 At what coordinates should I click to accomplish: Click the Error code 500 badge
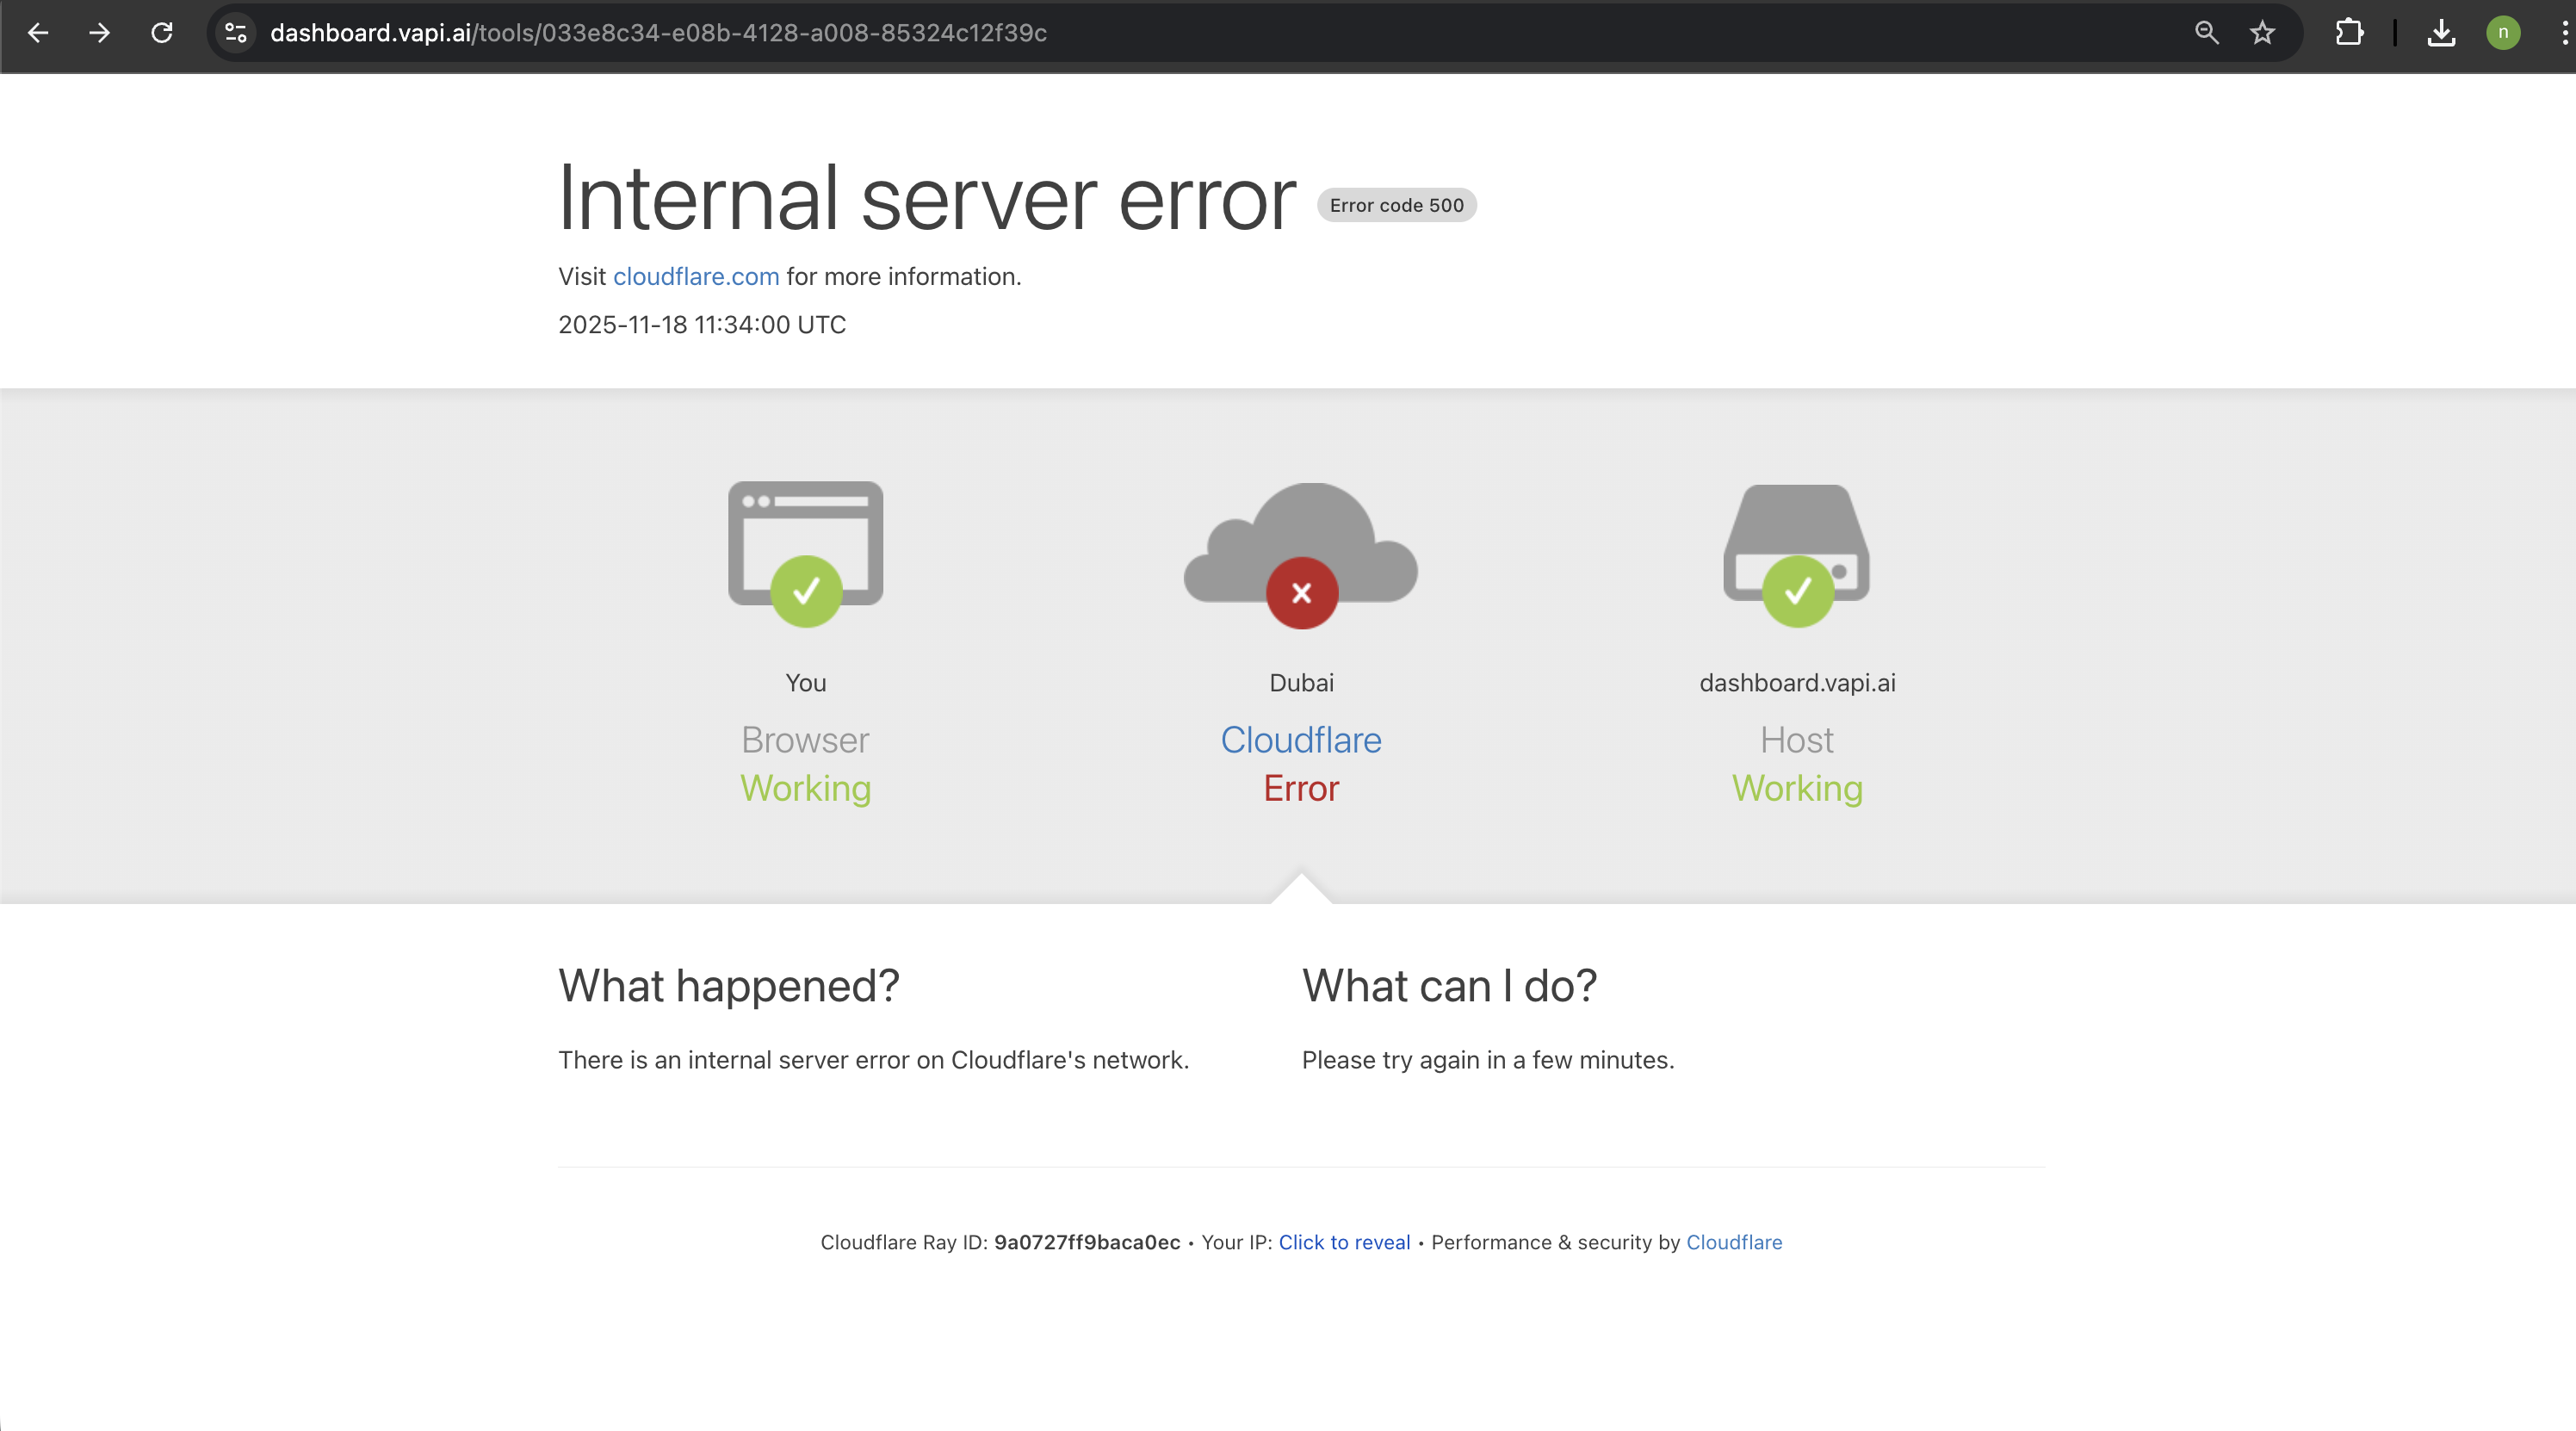pyautogui.click(x=1396, y=205)
